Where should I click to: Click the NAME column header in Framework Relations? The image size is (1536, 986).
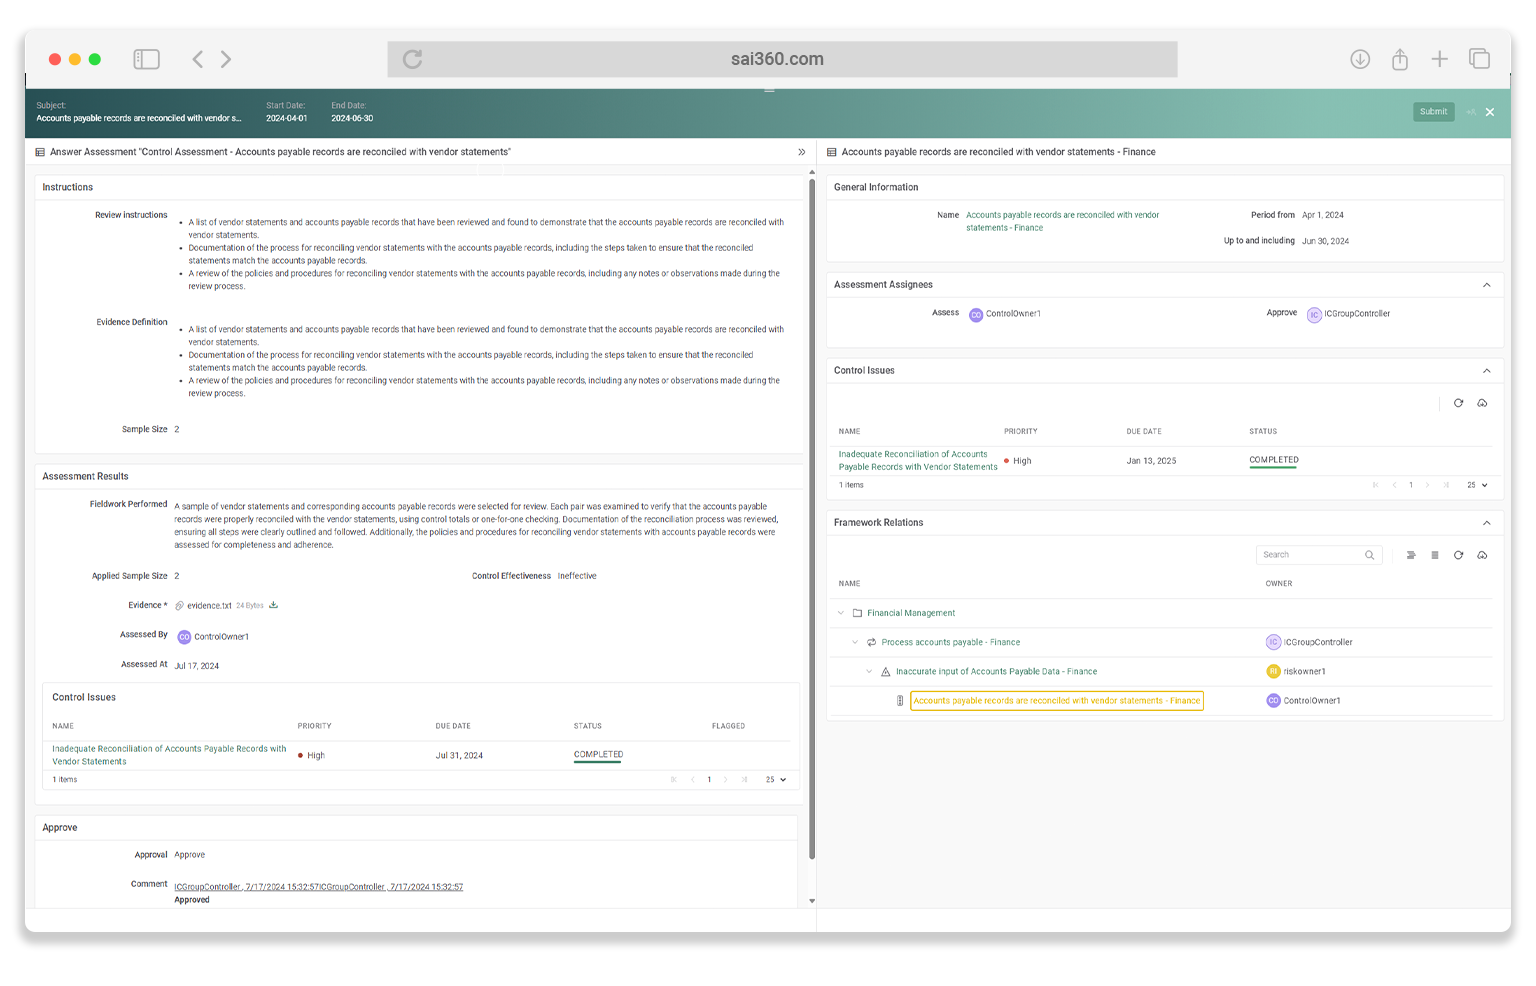(850, 584)
